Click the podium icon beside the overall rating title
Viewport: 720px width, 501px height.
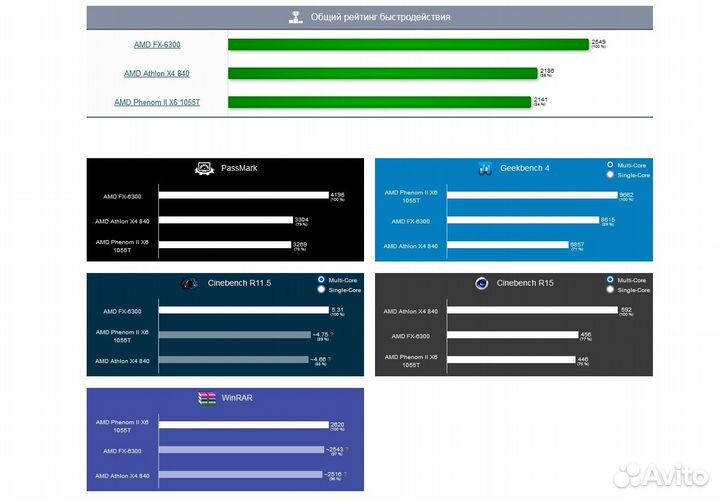[295, 17]
